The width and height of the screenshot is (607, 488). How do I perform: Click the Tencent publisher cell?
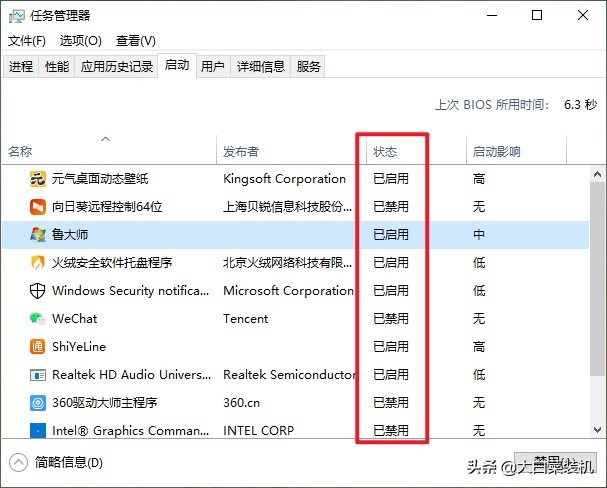pyautogui.click(x=245, y=318)
